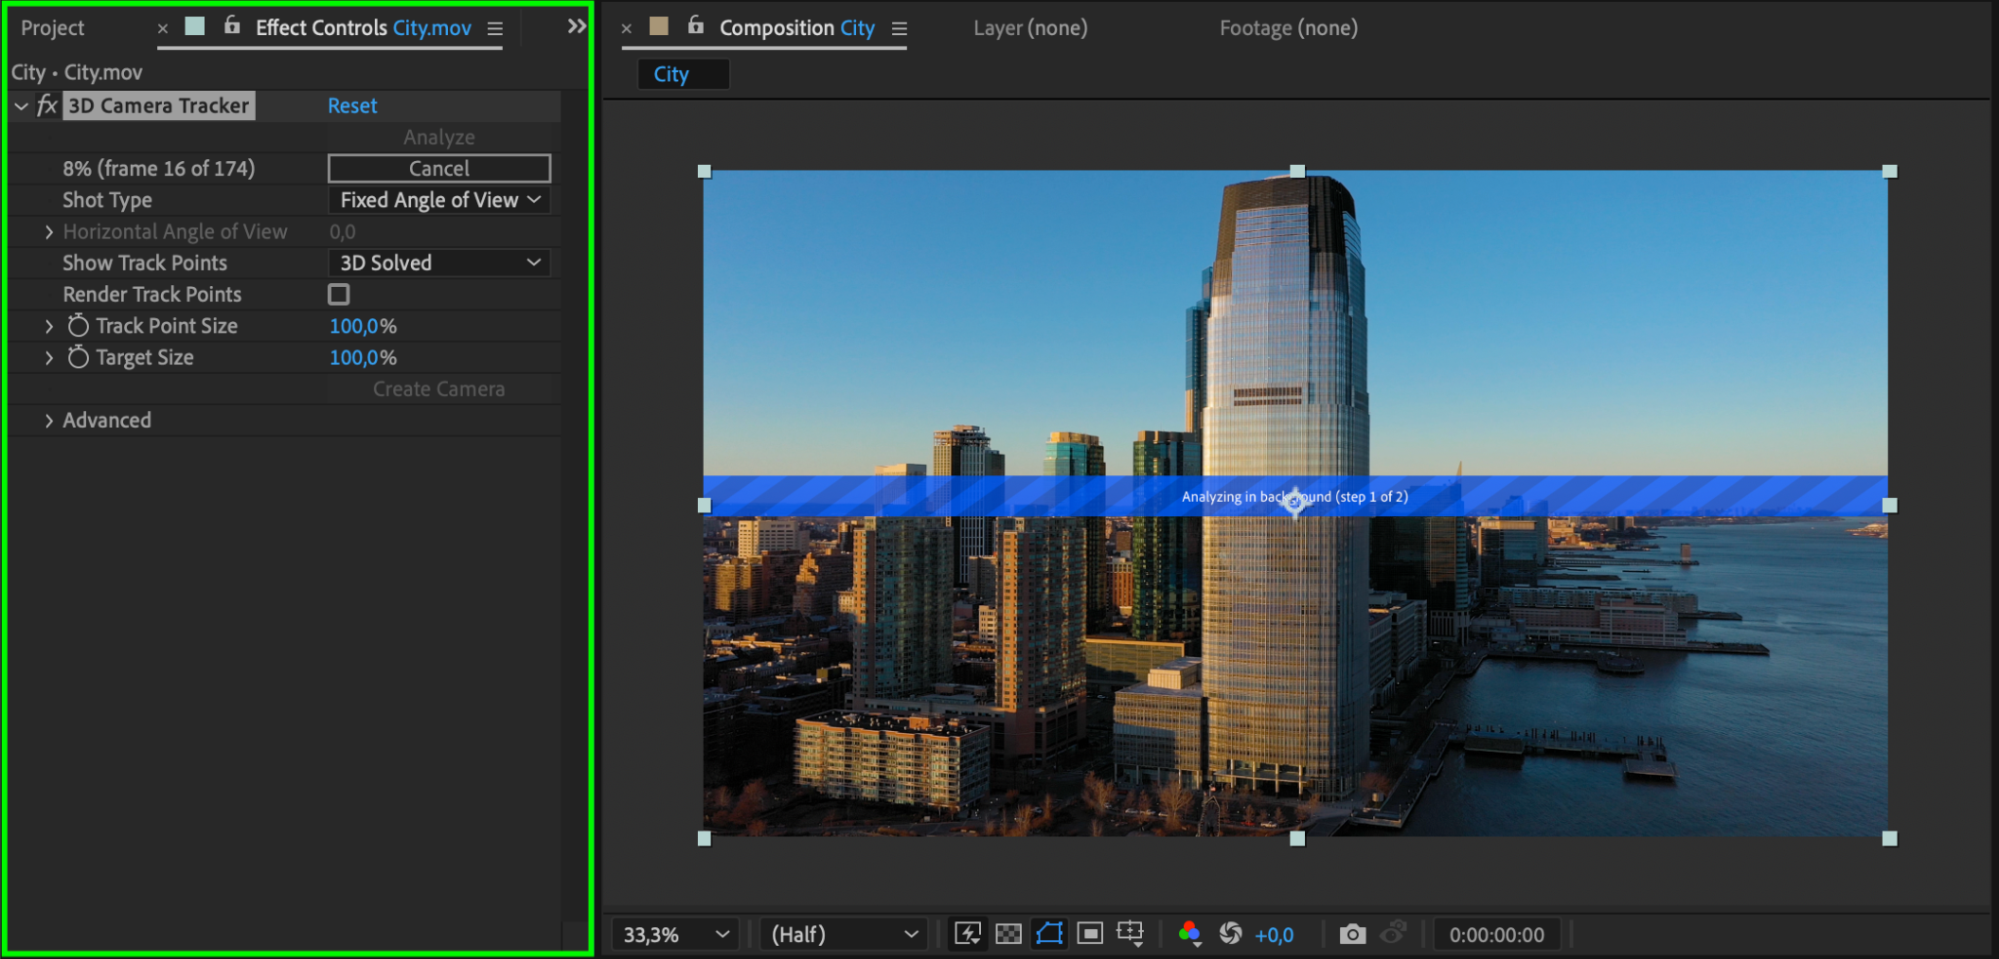Click the Track Point Size value
Image resolution: width=1999 pixels, height=959 pixels.
362,326
